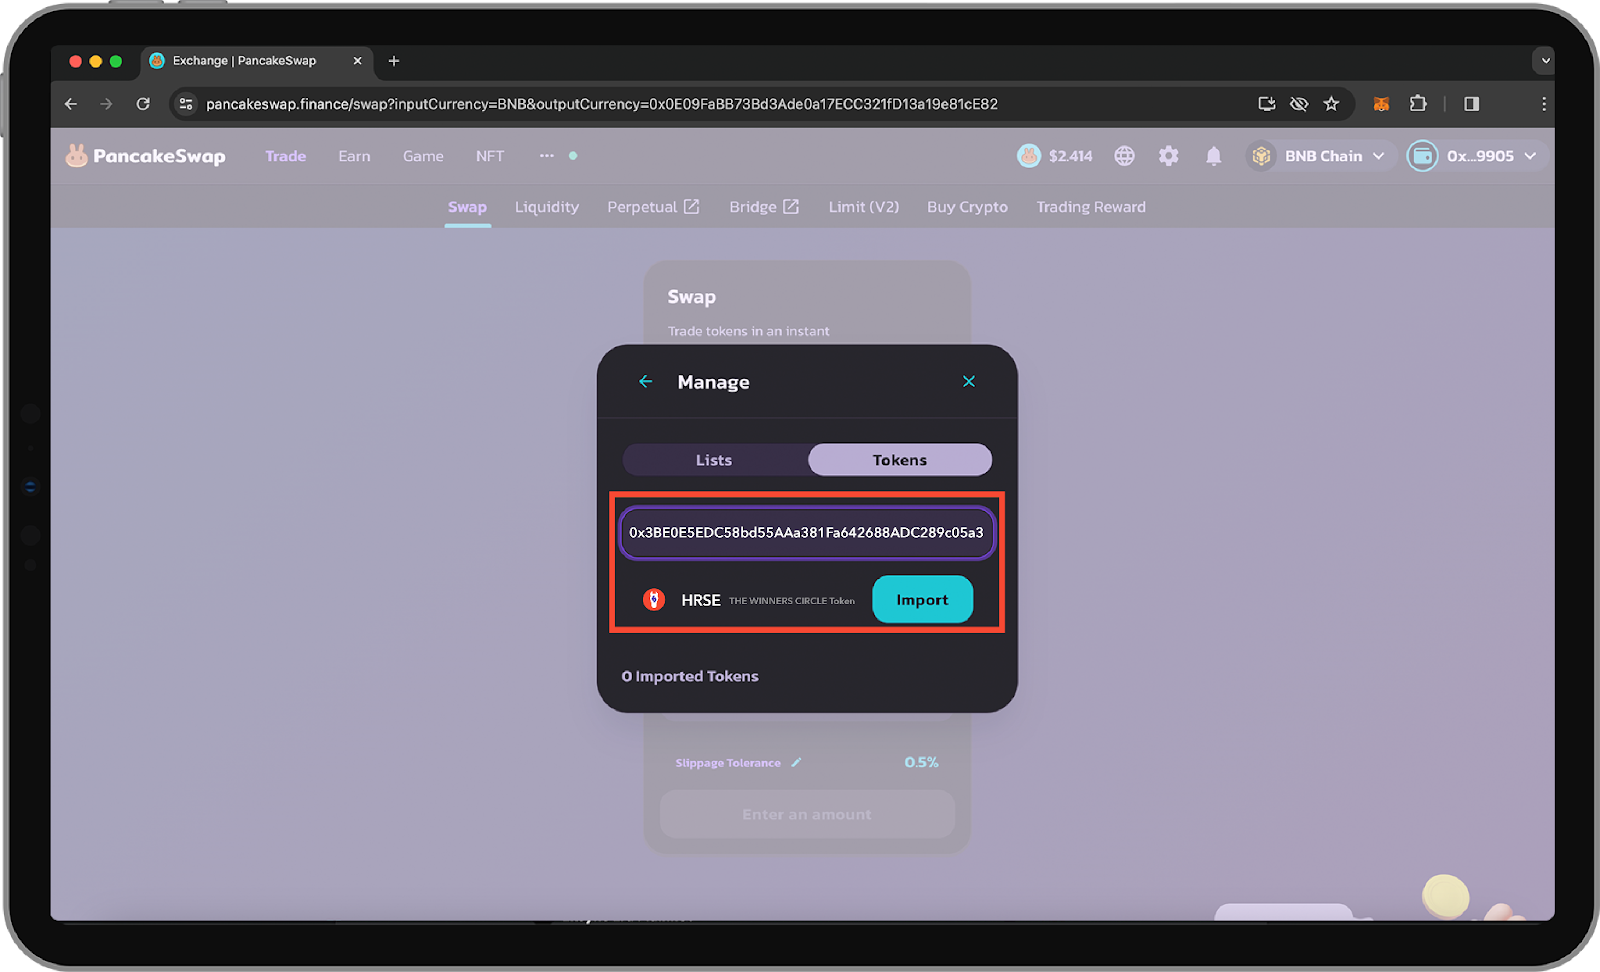Open the Earn menu
The image size is (1600, 972).
point(354,156)
